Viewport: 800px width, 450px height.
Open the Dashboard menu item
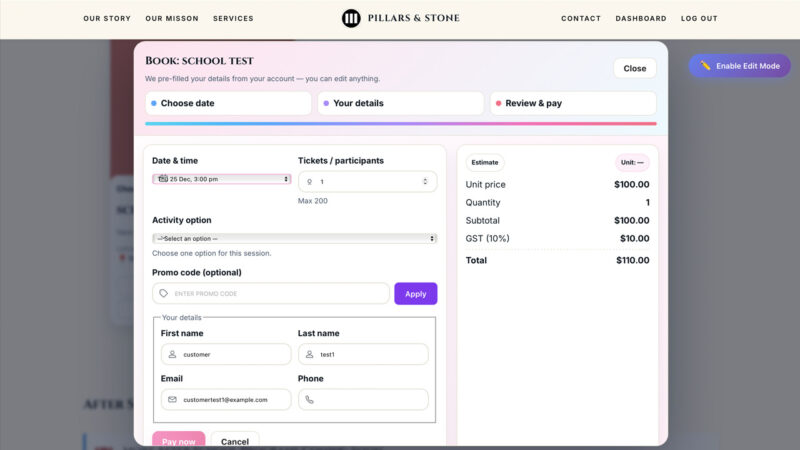(640, 18)
